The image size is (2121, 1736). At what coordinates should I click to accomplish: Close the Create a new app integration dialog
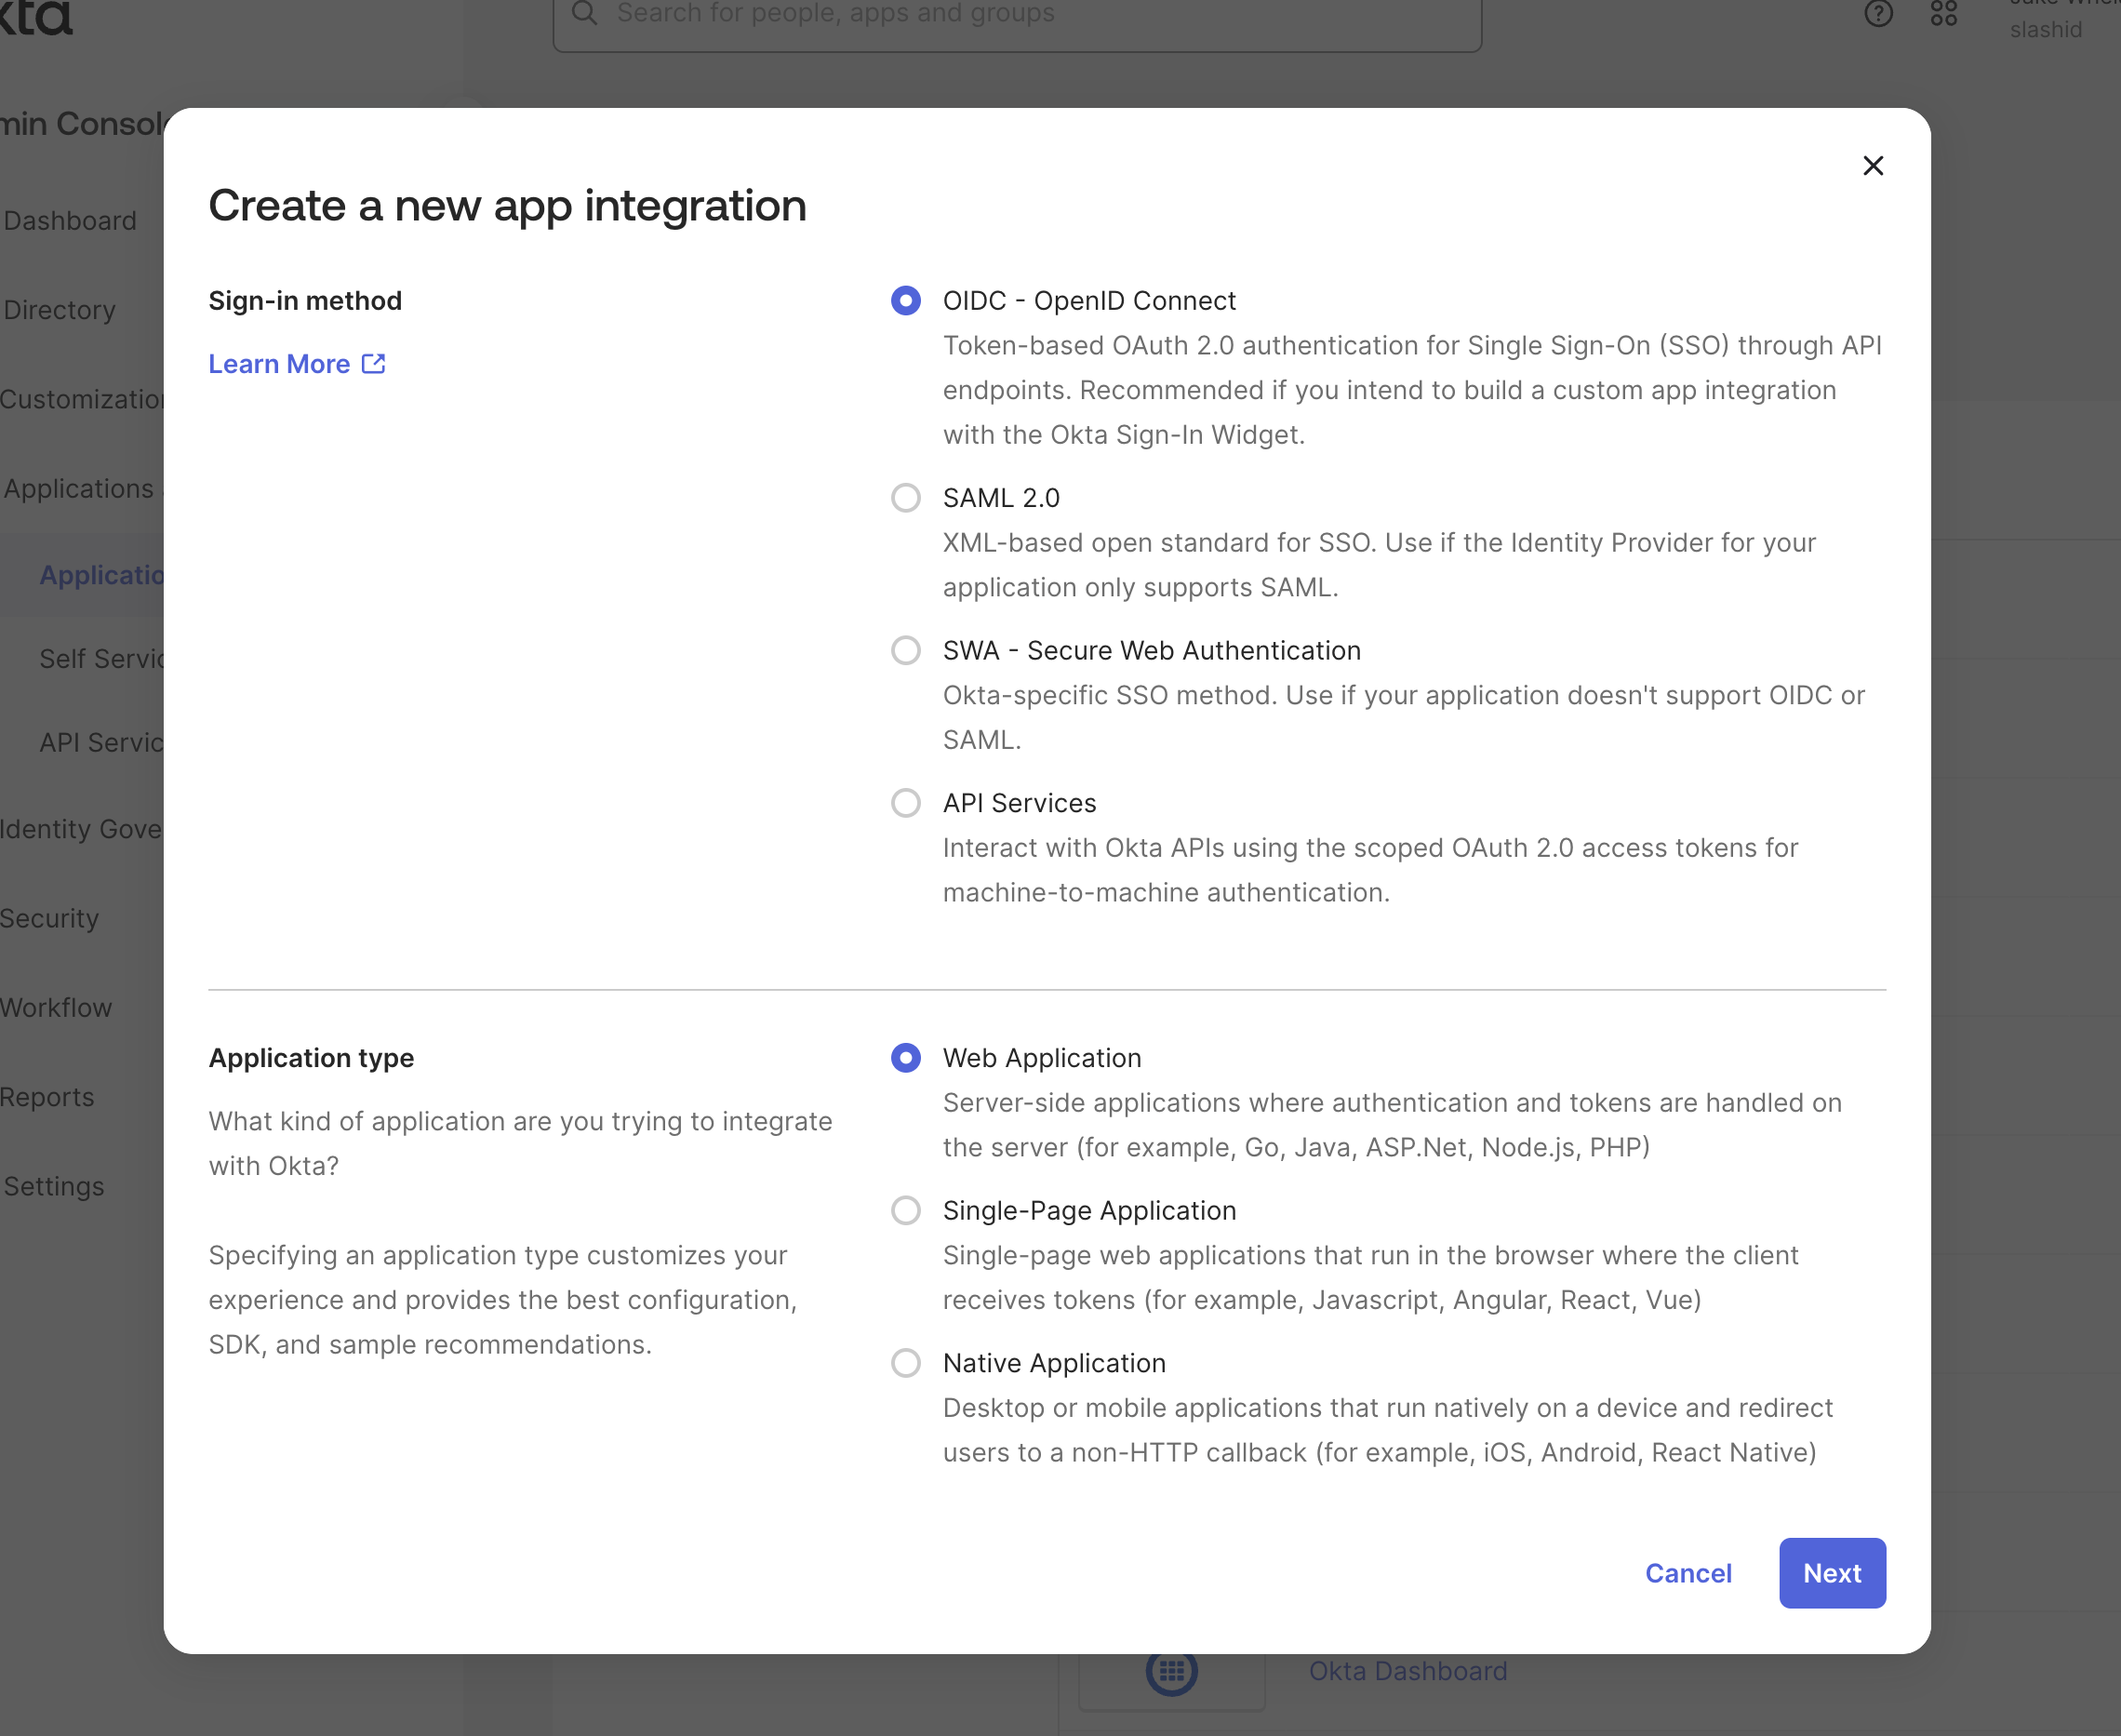(1873, 166)
